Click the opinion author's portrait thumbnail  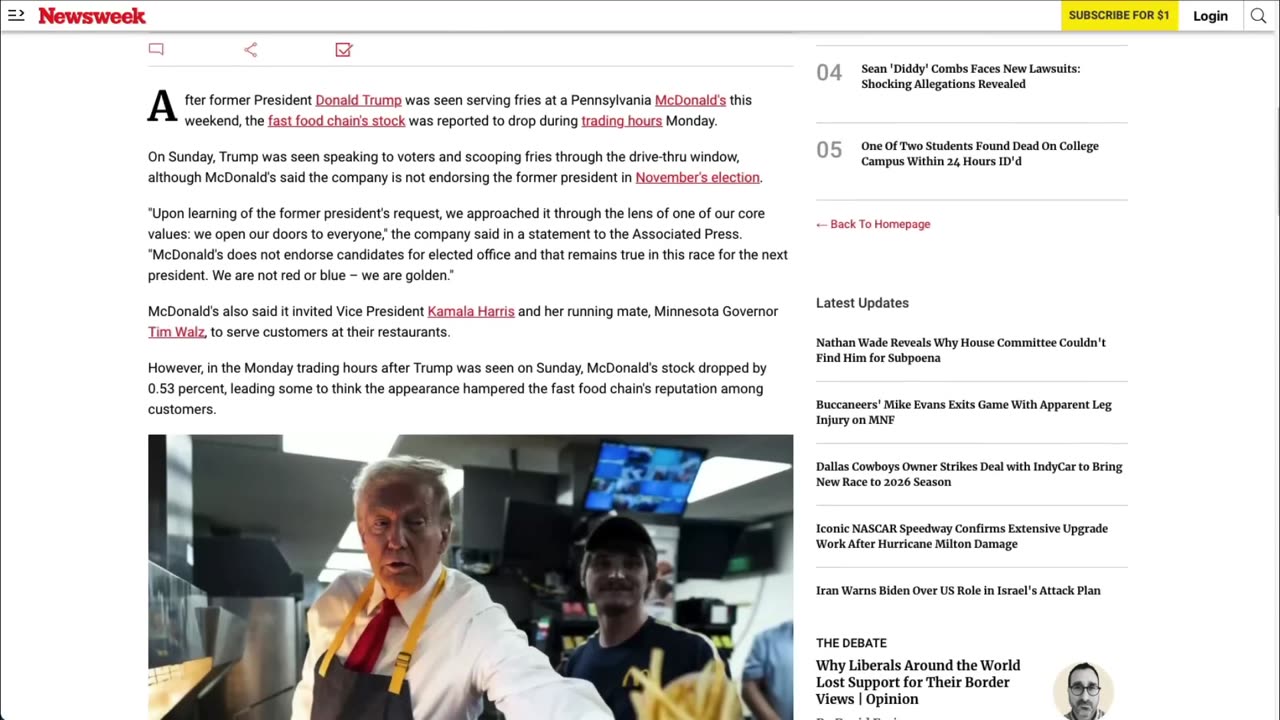(1083, 690)
